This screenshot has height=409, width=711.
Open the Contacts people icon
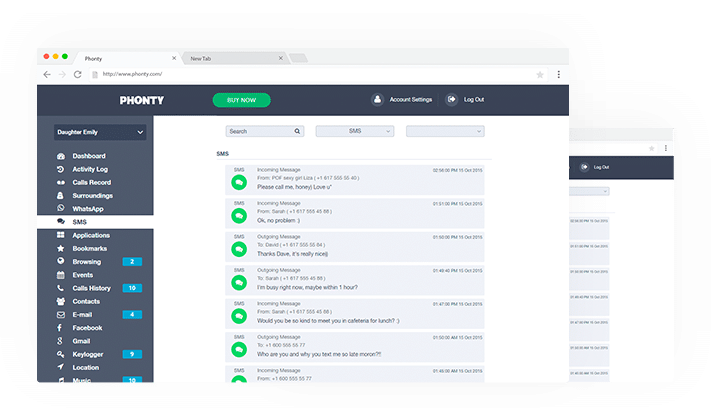[60, 301]
